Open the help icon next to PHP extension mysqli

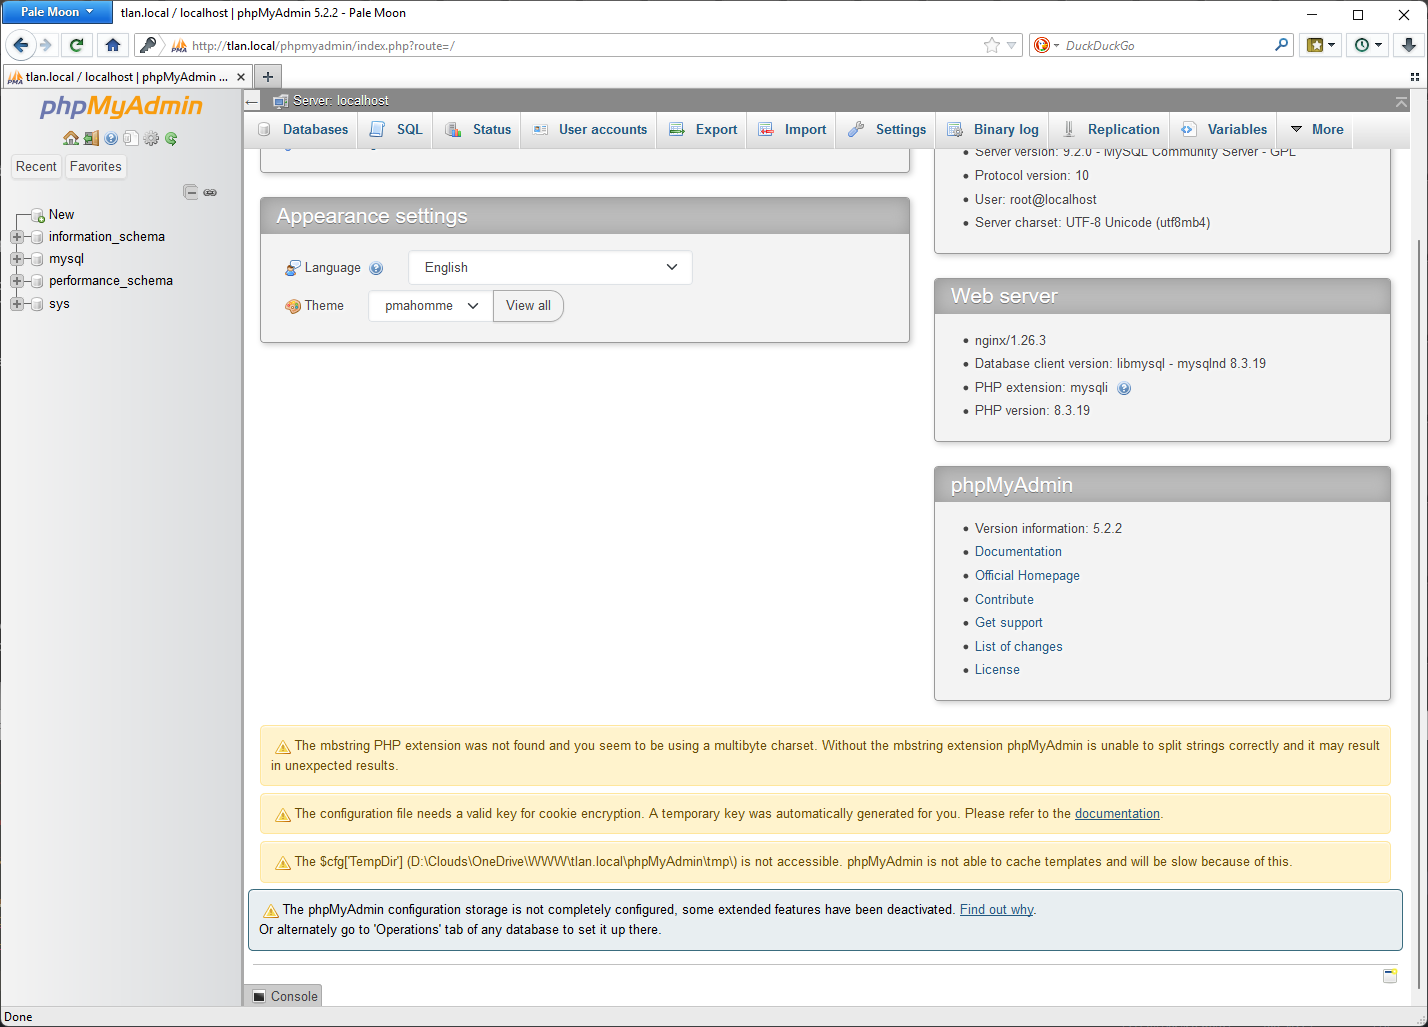[1124, 388]
